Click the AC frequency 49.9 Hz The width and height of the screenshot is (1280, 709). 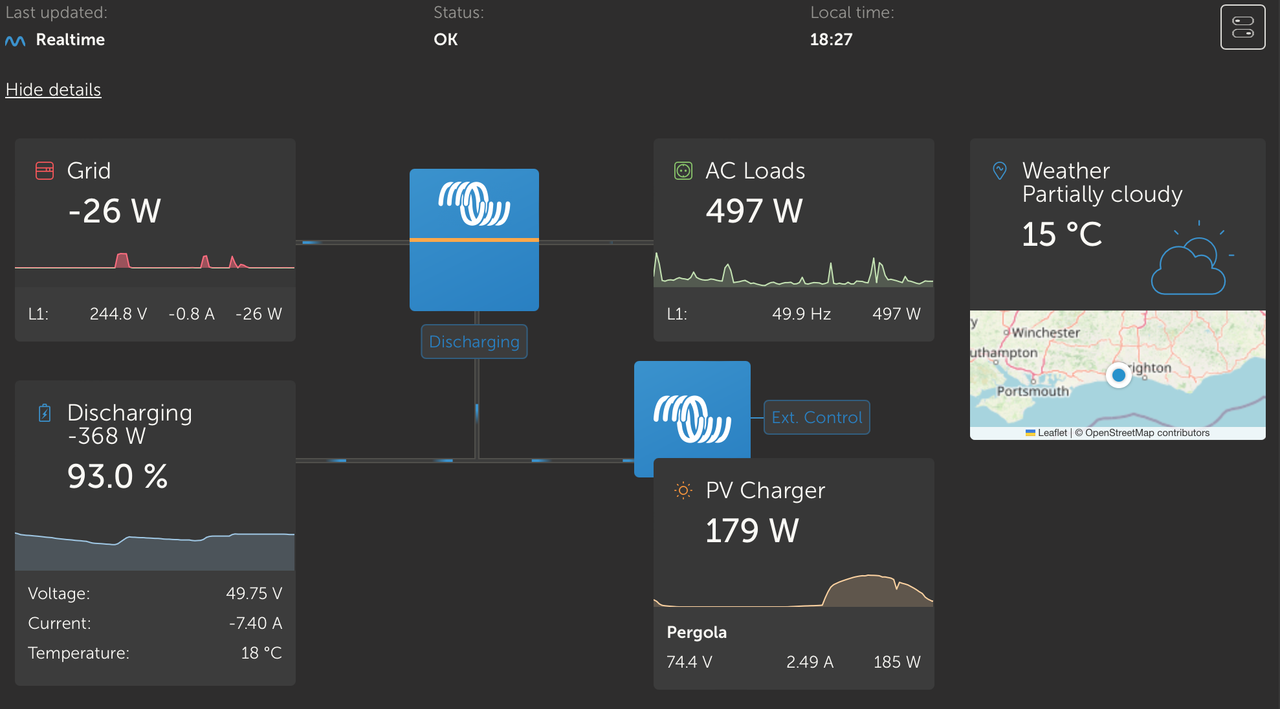pyautogui.click(x=801, y=314)
